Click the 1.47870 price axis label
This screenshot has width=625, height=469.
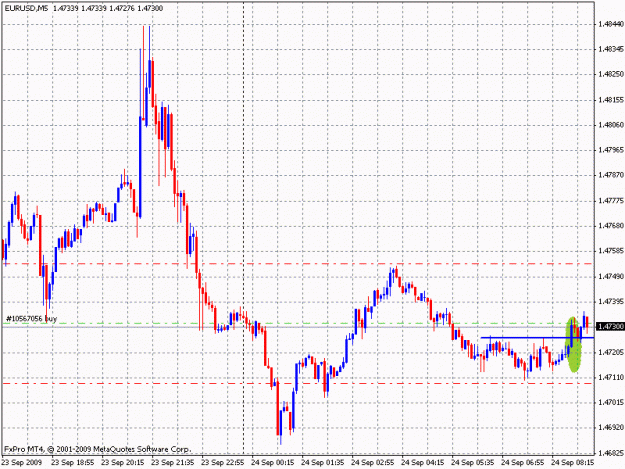click(611, 175)
